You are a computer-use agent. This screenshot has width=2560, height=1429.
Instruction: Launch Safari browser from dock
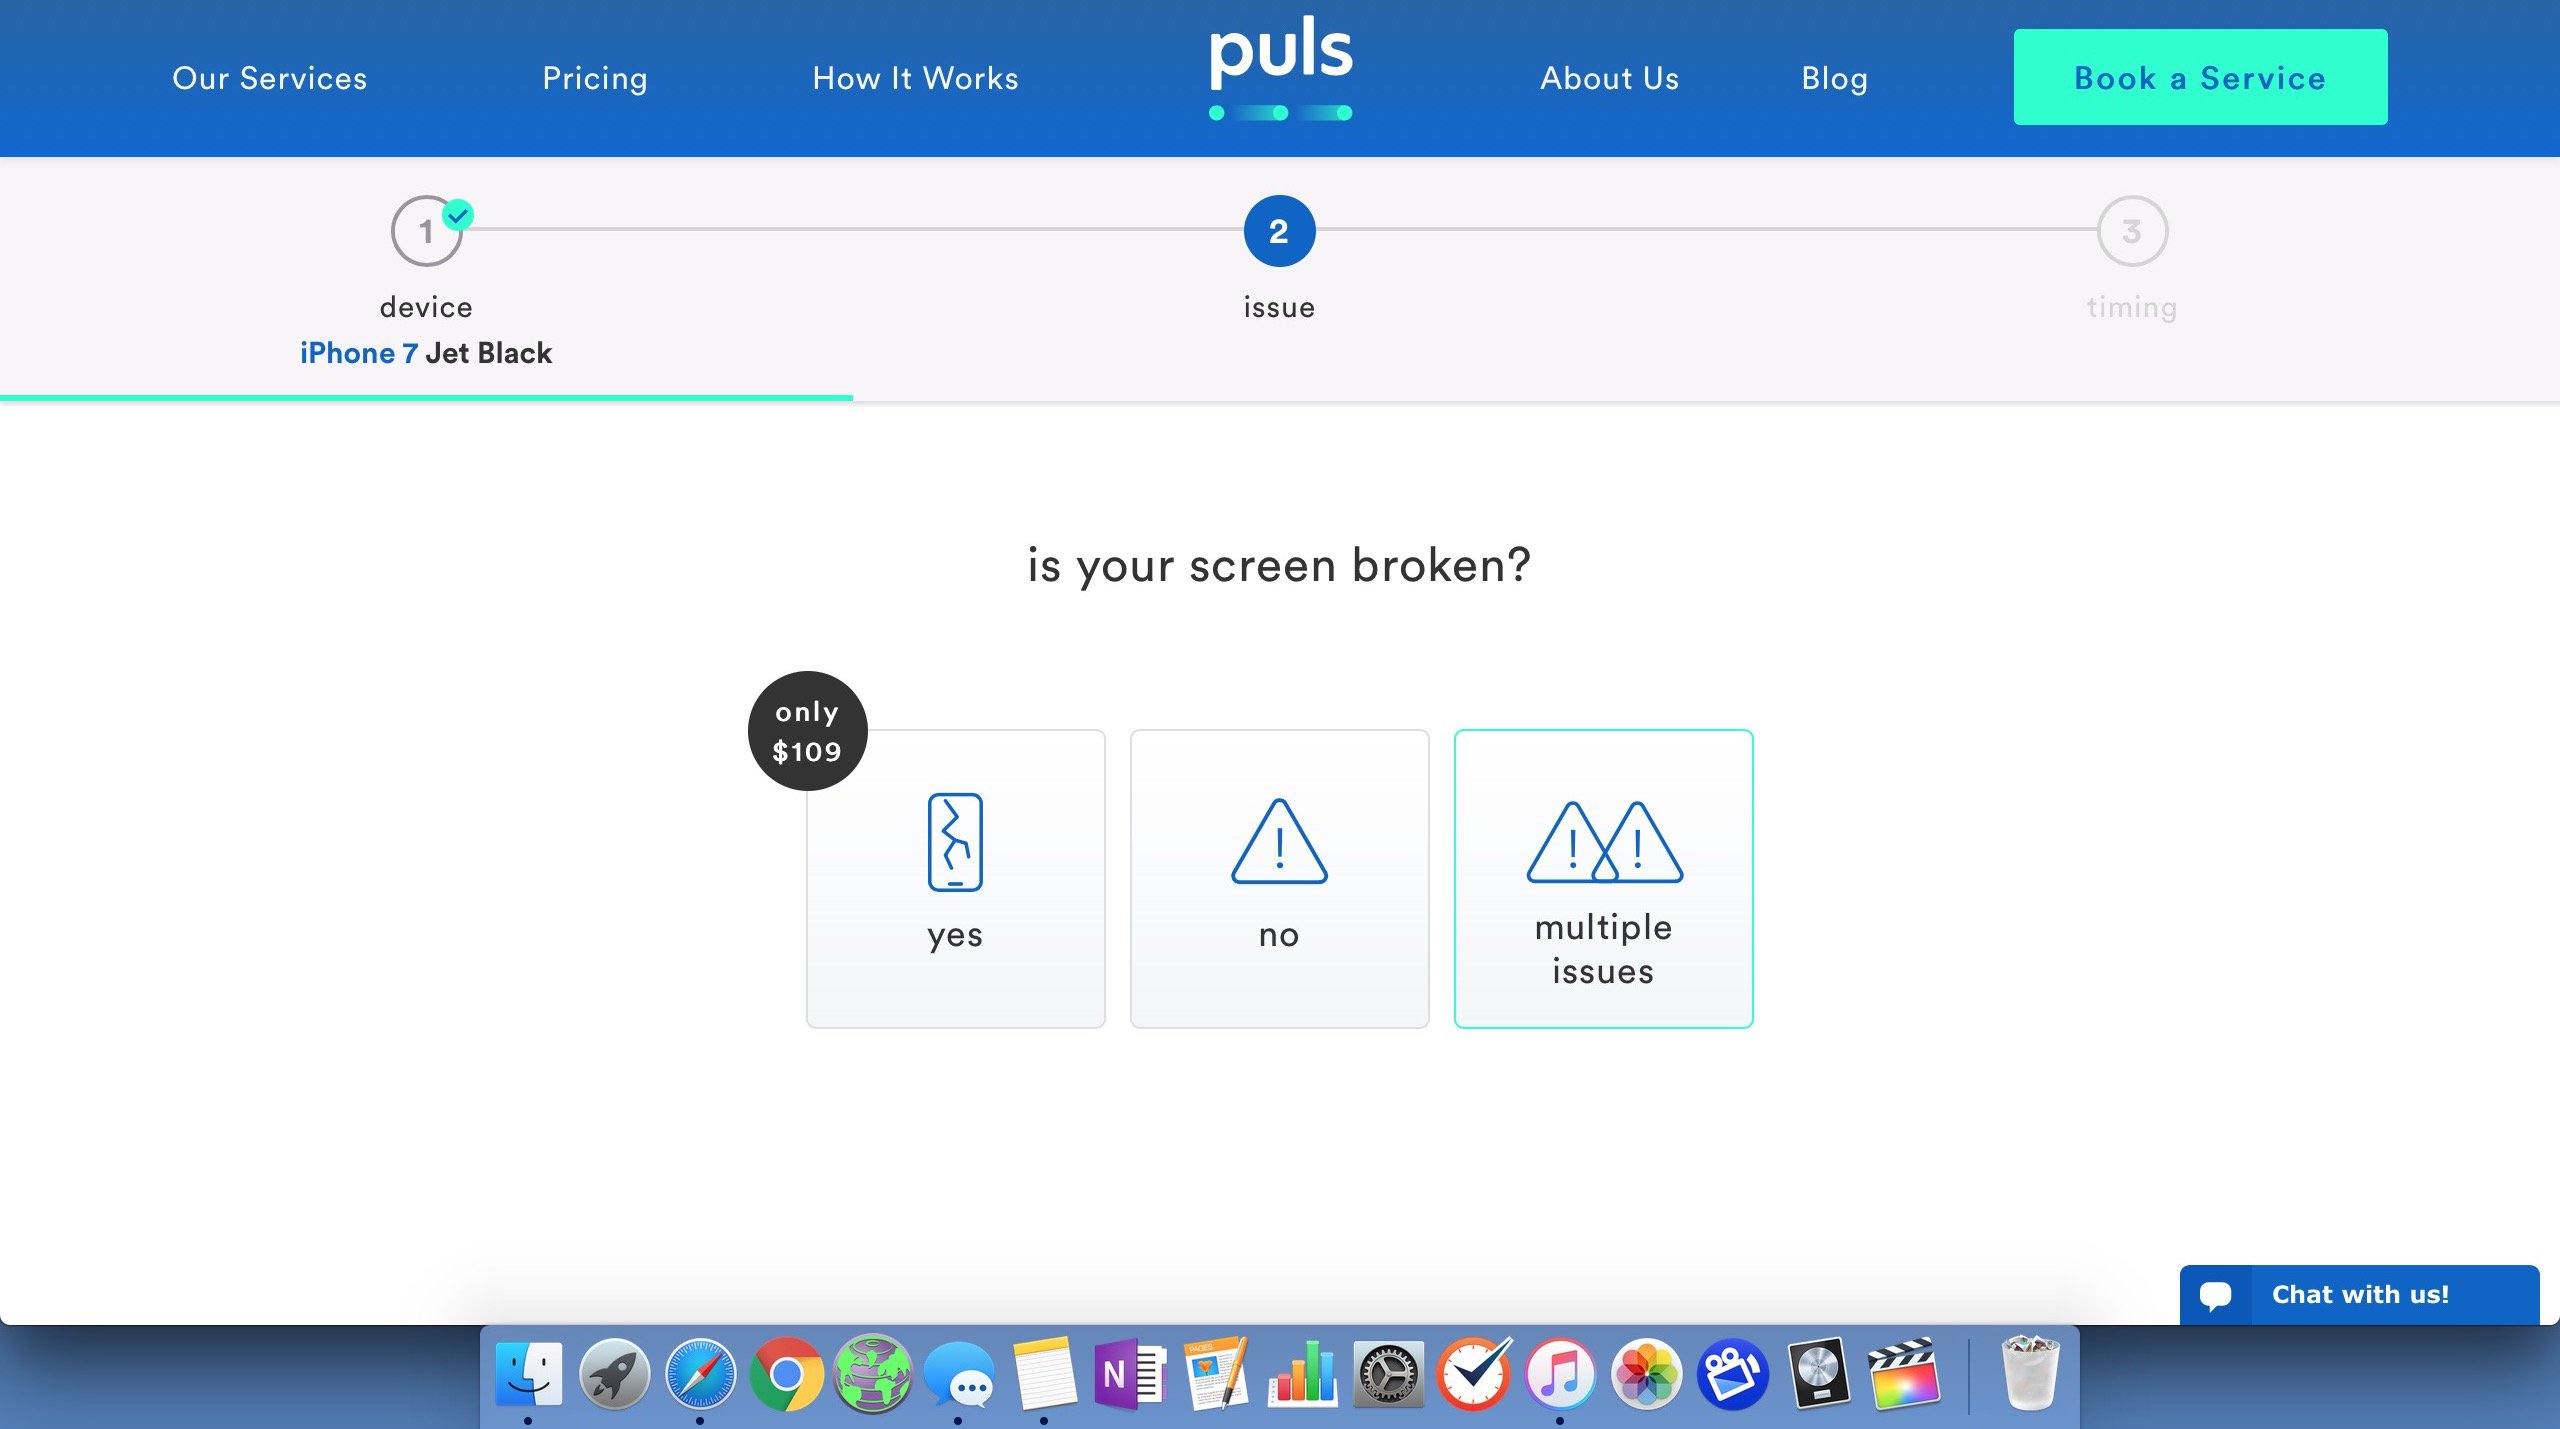[702, 1378]
